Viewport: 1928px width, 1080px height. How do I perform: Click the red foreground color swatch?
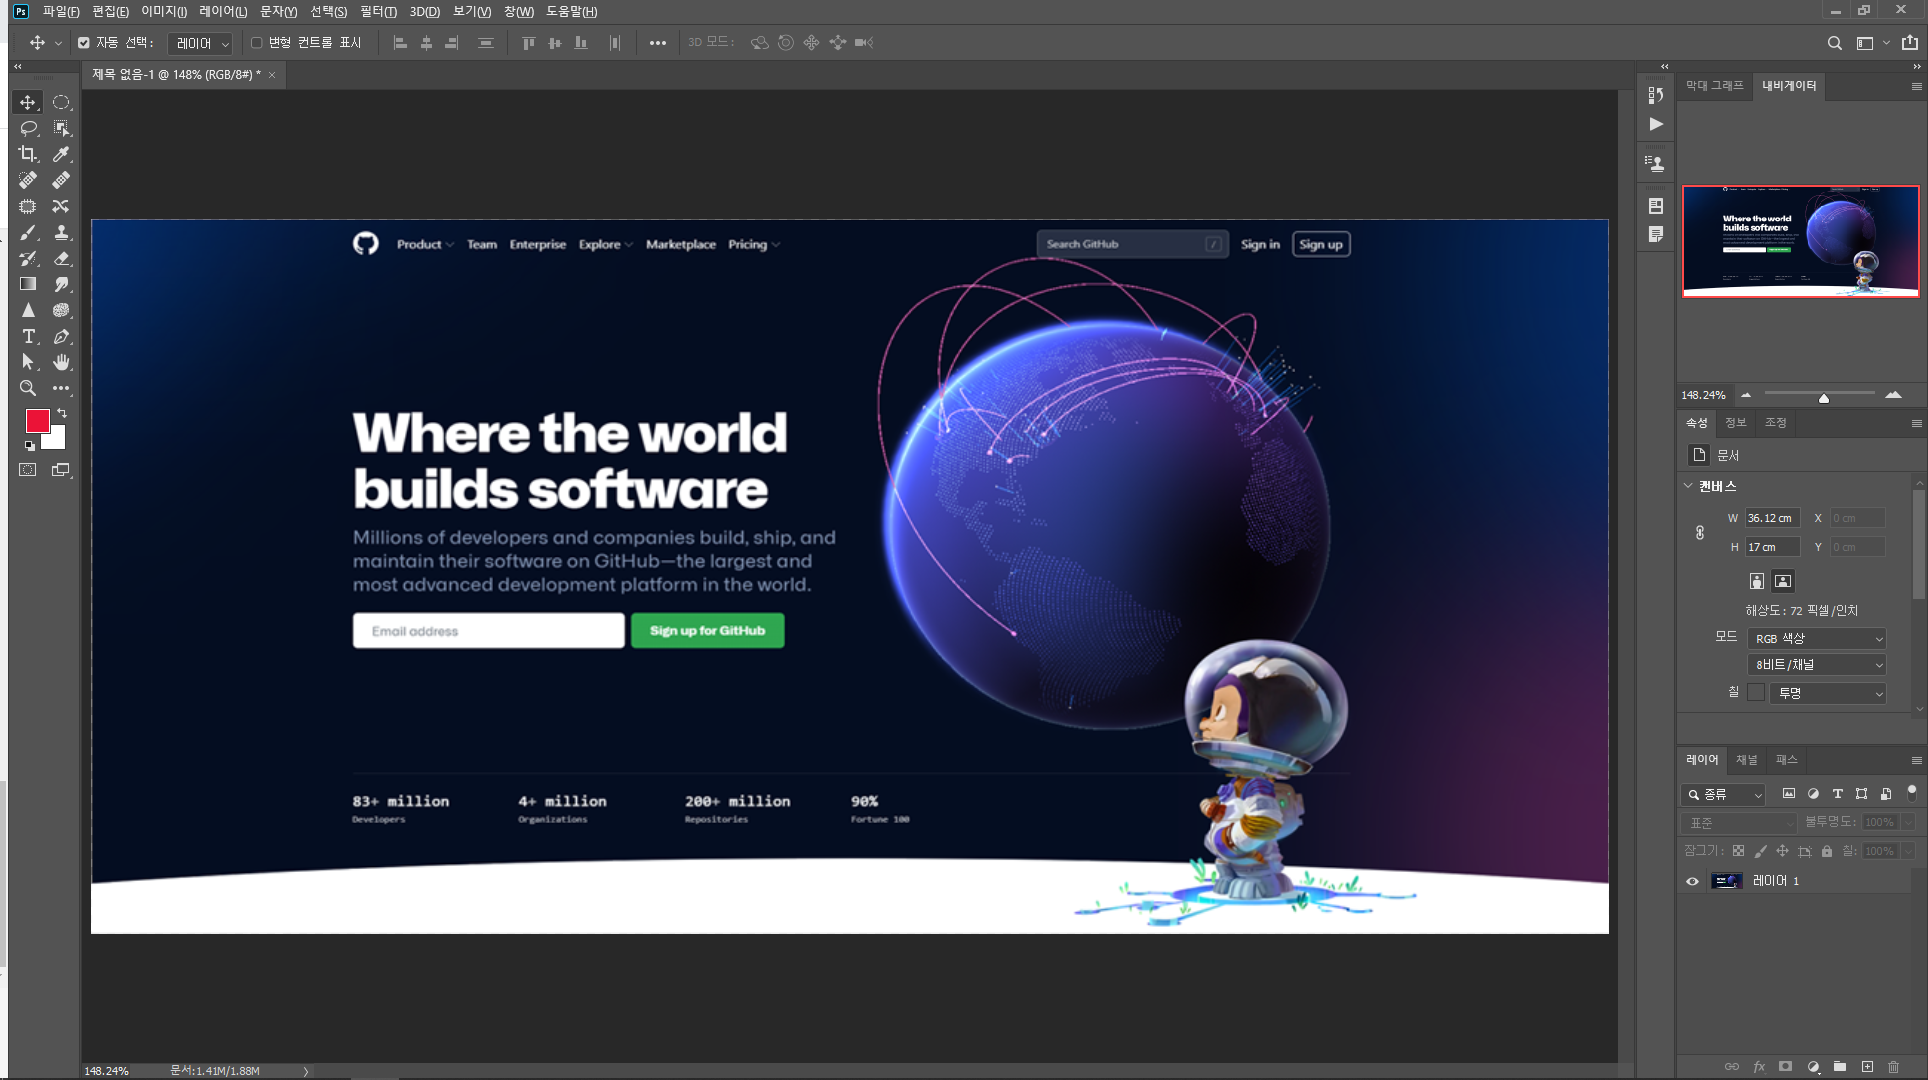coord(37,421)
